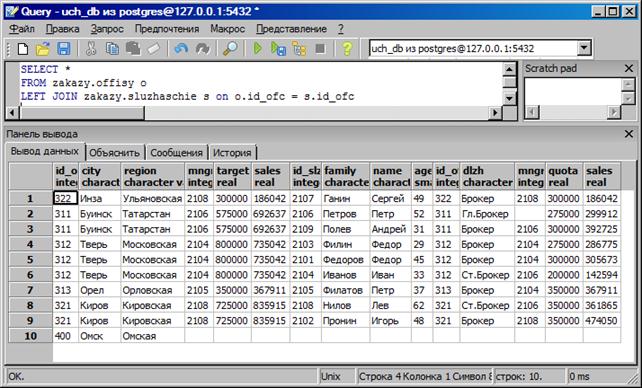Open the ? help menu
Viewport: 642px width, 388px height.
341,29
